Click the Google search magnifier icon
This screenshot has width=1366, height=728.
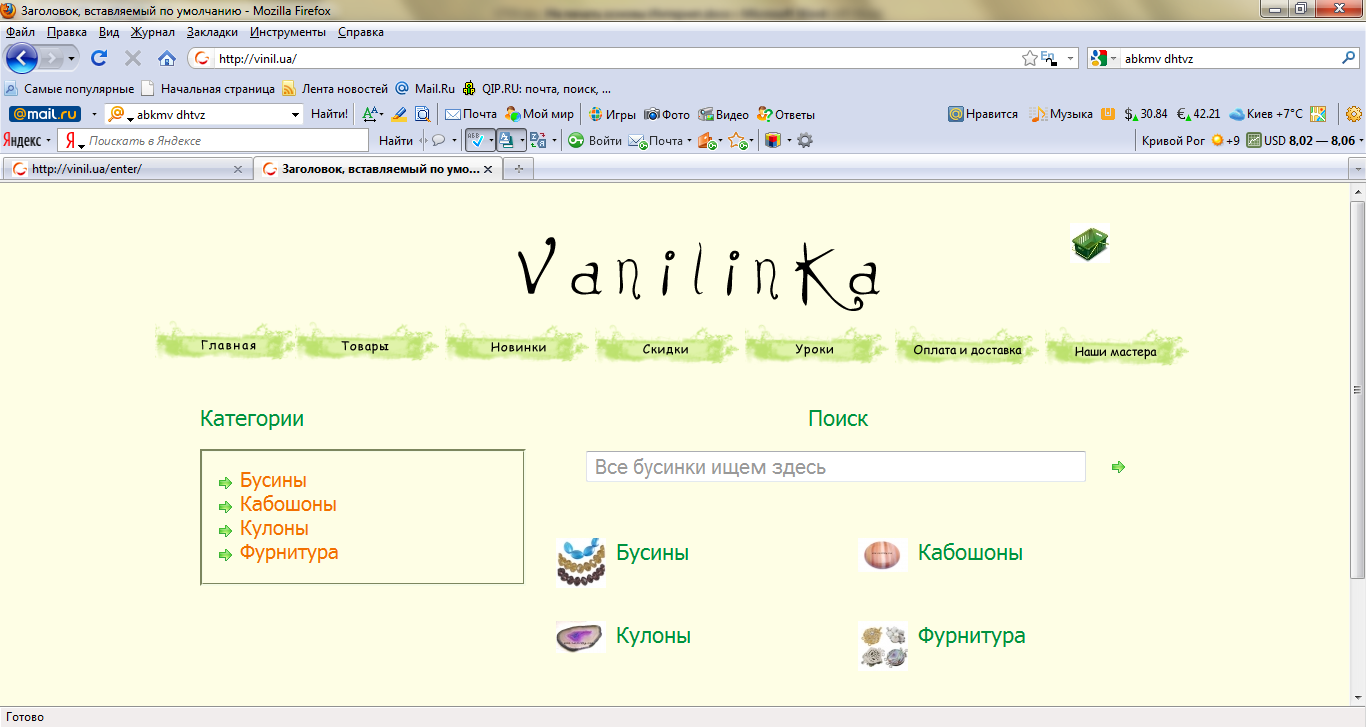[1348, 59]
